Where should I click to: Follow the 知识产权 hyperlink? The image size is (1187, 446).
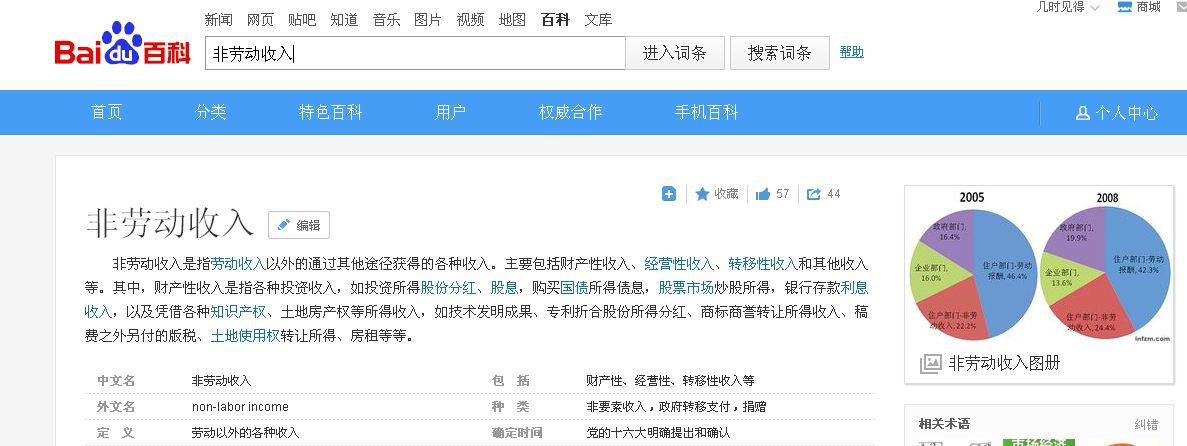[x=237, y=312]
